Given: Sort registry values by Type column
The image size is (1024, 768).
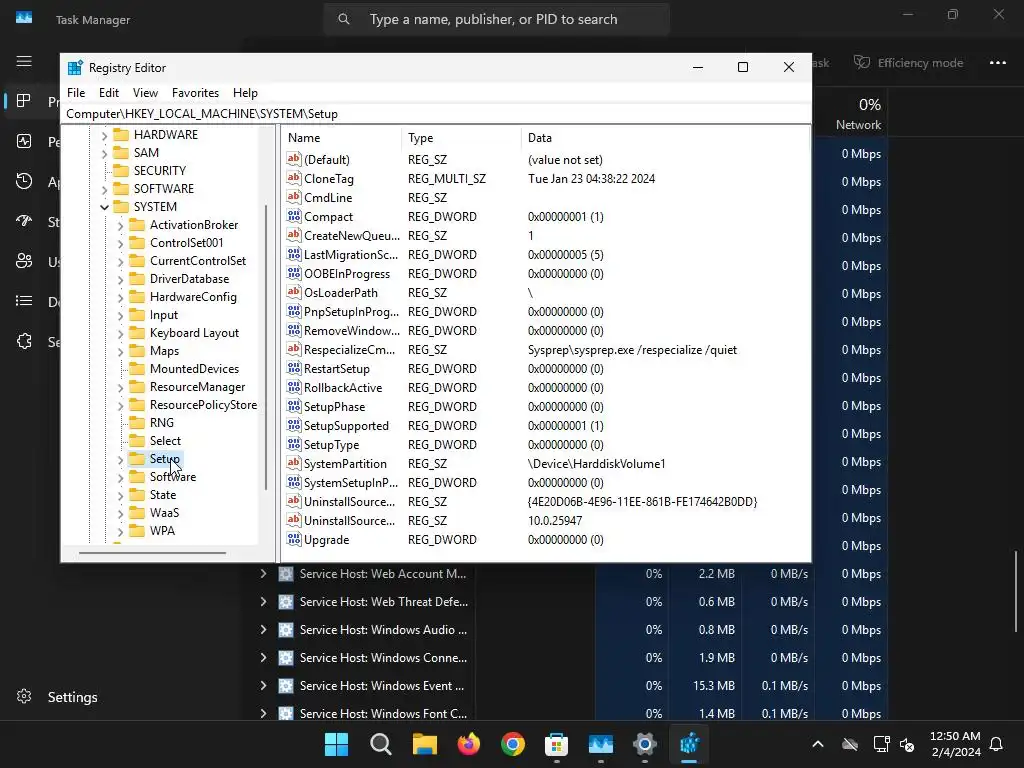Looking at the screenshot, I should (461, 138).
